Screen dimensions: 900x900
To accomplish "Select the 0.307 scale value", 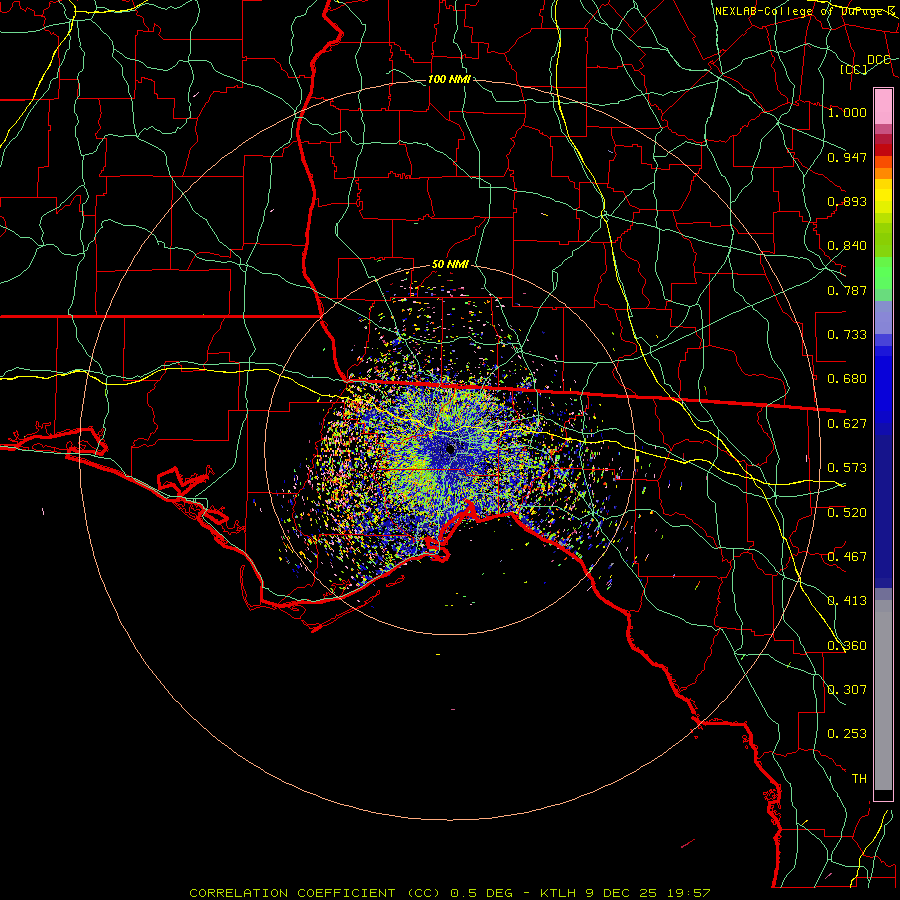I will [847, 690].
